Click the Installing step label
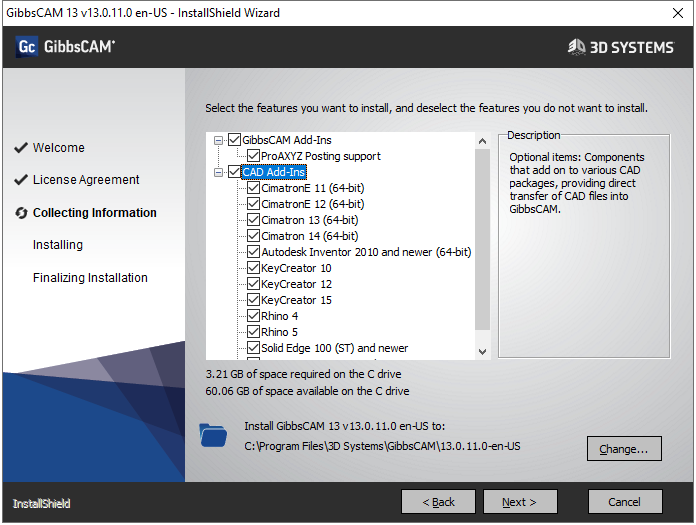Image resolution: width=696 pixels, height=525 pixels. (58, 245)
